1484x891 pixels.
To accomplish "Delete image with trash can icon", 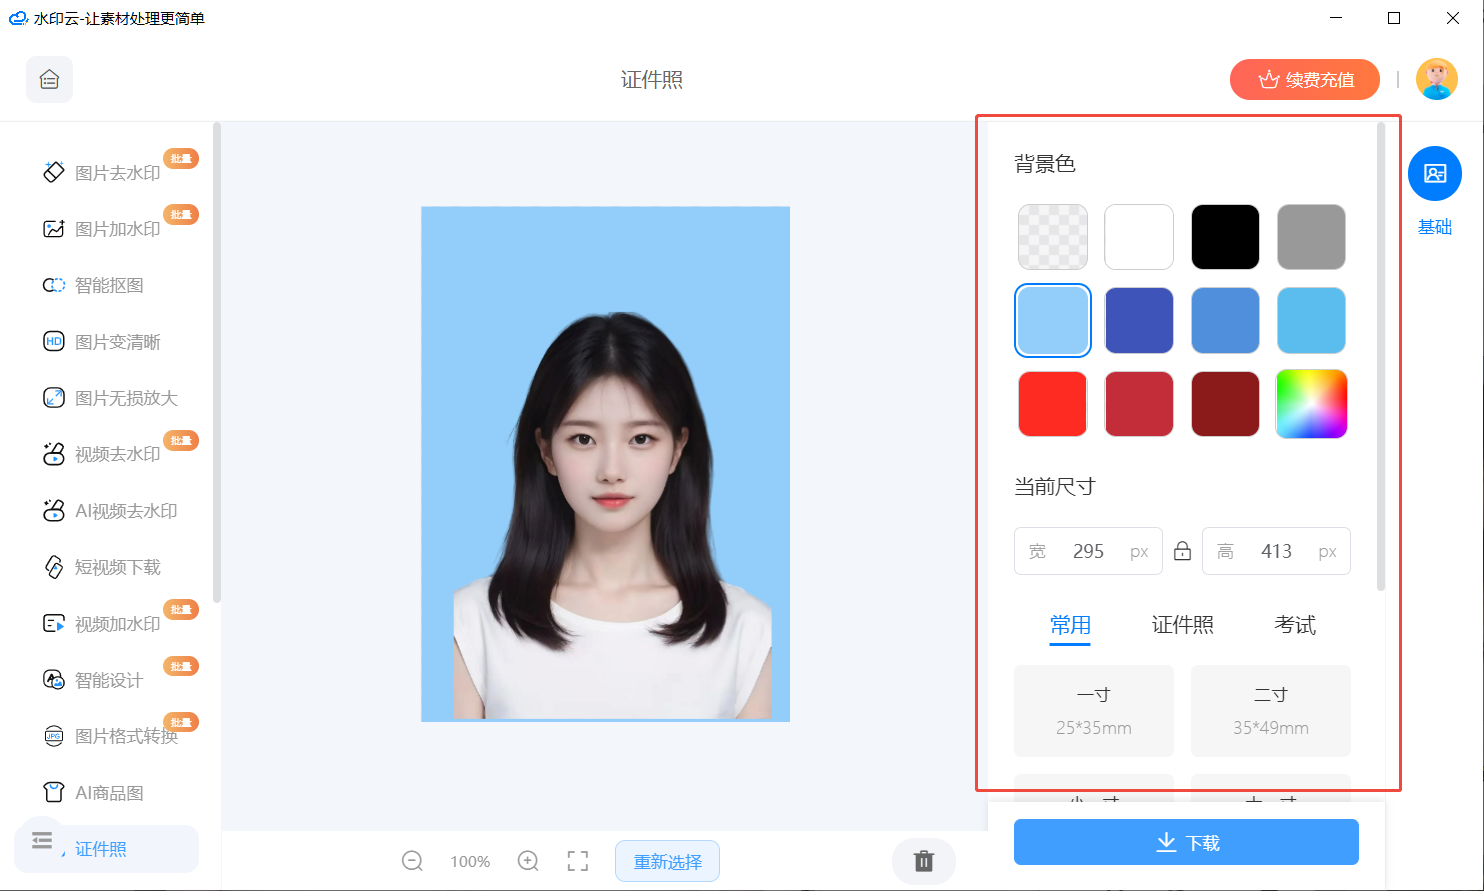I will click(924, 861).
